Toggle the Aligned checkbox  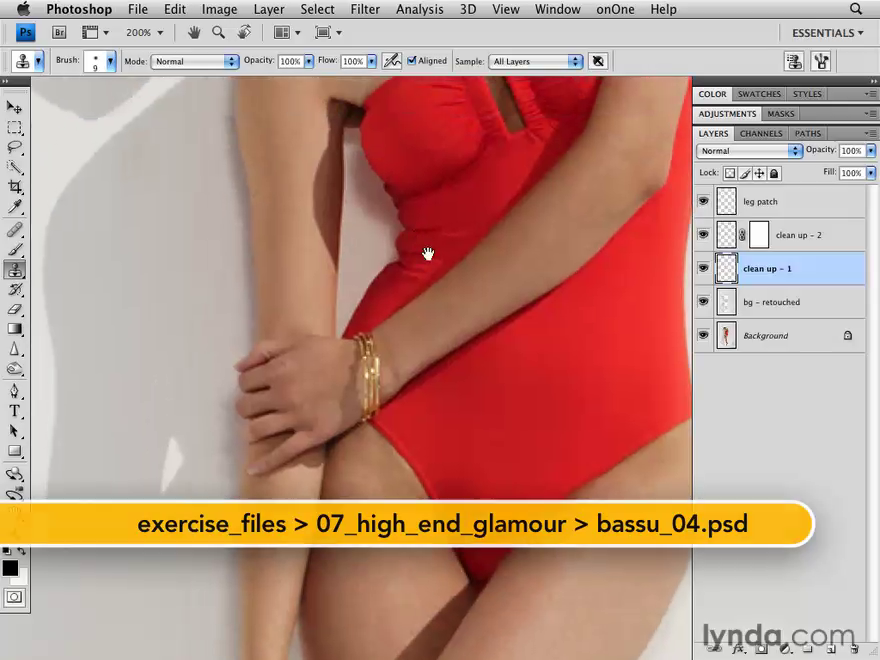[412, 61]
